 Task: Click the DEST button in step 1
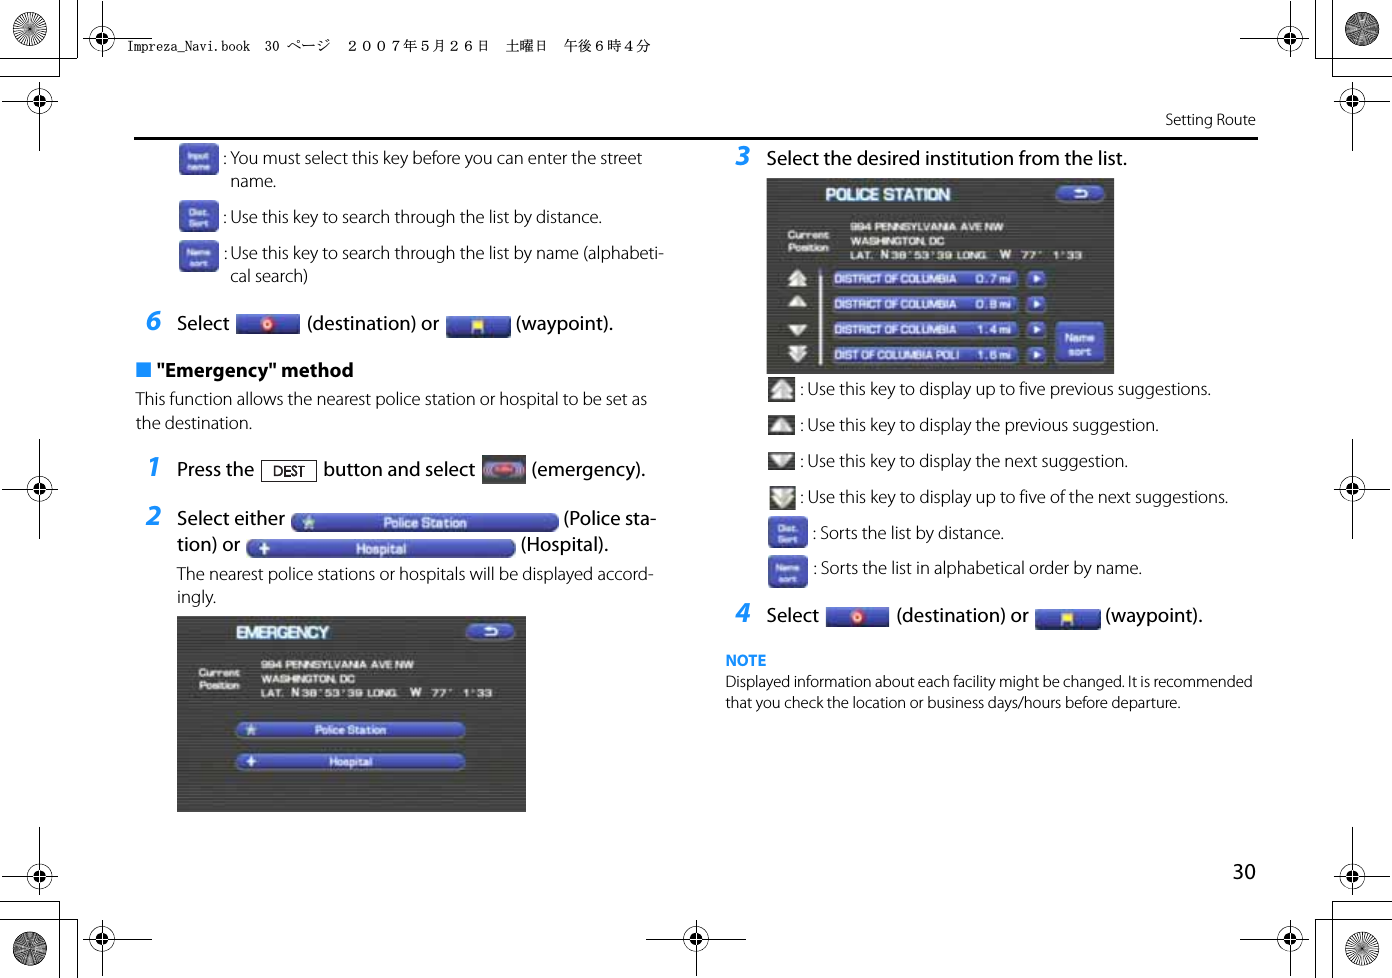[x=289, y=471]
